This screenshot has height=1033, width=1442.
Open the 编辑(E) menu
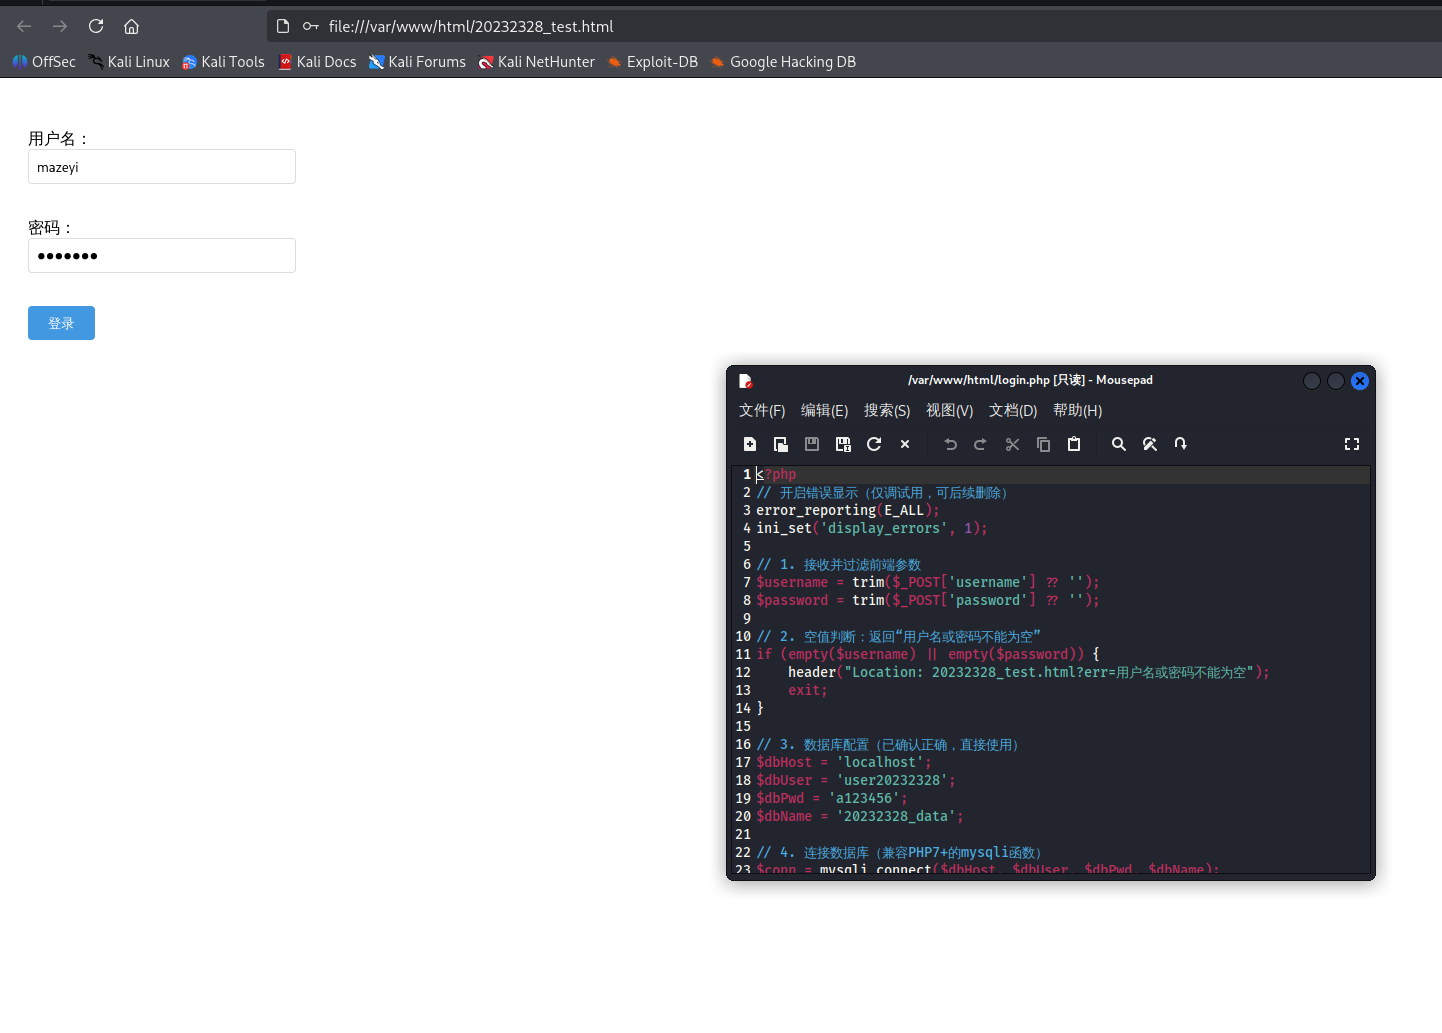(824, 411)
